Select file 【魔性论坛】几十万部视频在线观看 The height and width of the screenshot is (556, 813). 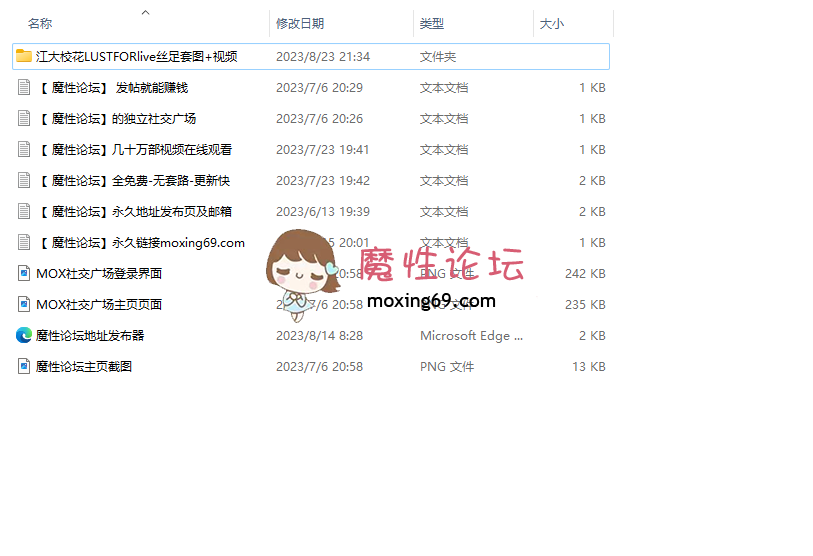[134, 150]
